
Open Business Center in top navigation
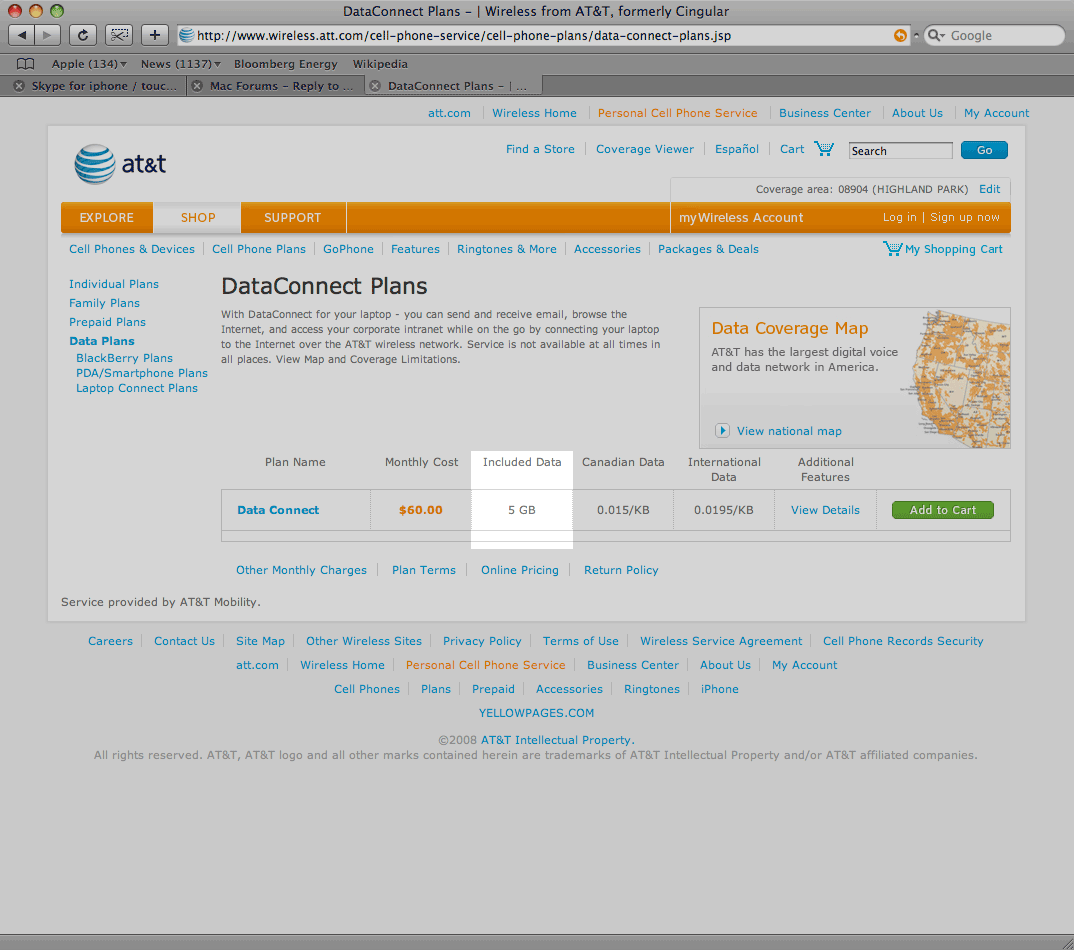[825, 113]
